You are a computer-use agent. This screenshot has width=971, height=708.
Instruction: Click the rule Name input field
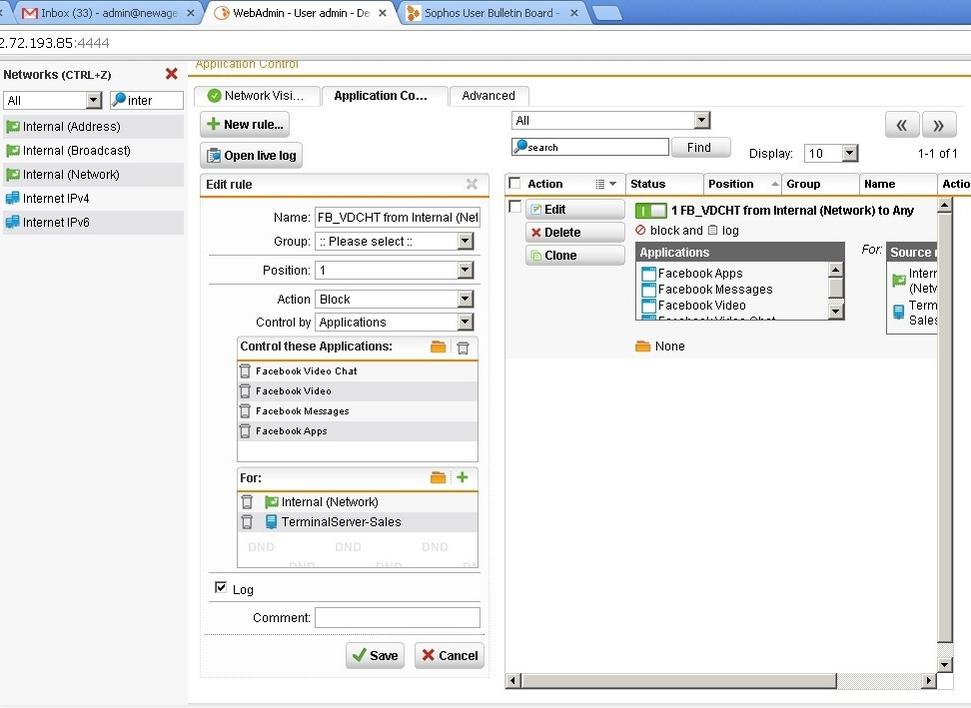coord(398,217)
